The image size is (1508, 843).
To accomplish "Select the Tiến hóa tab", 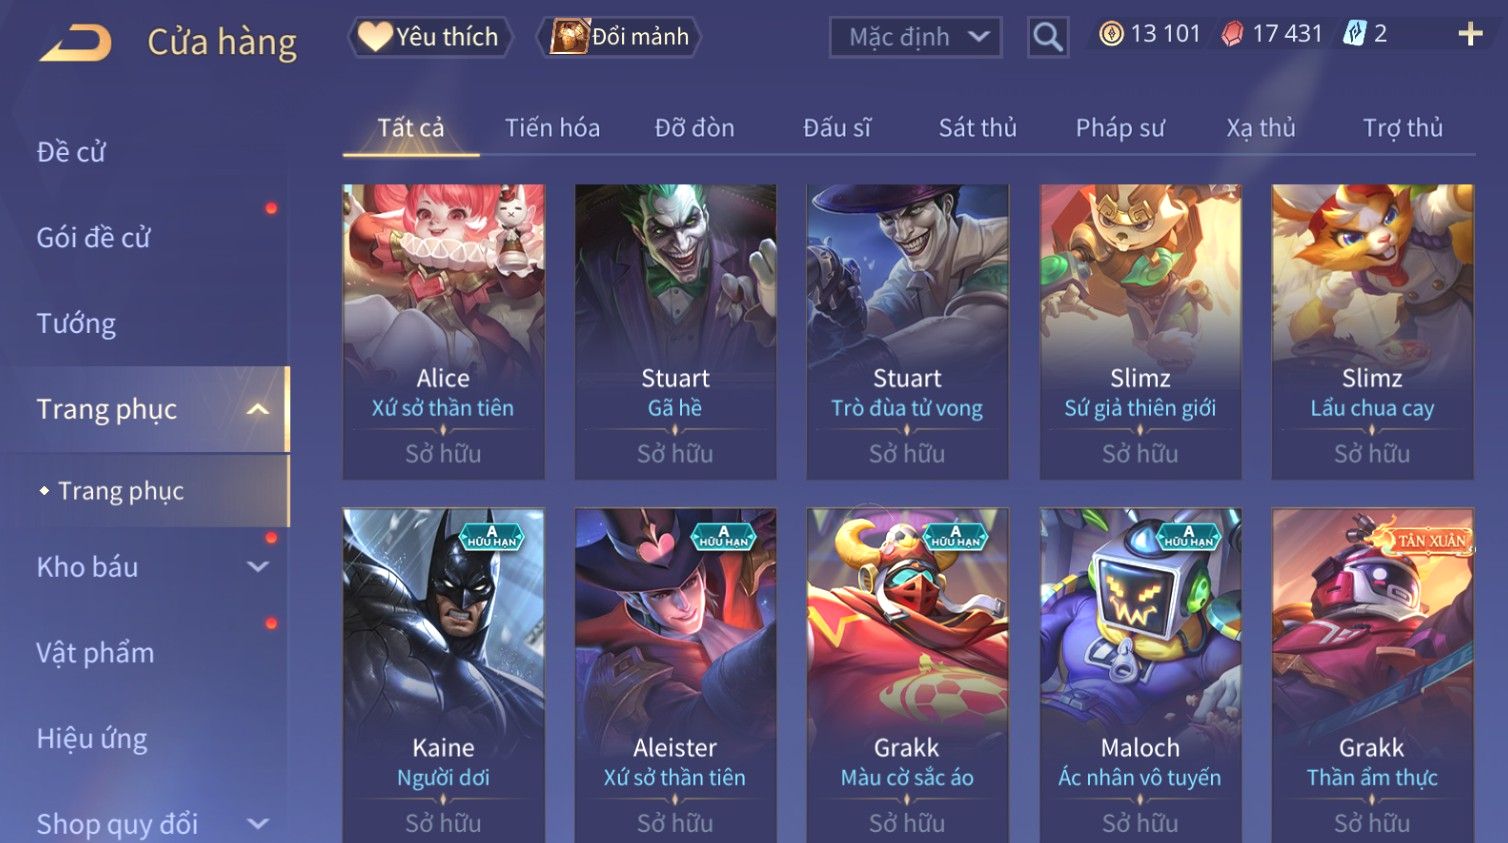I will [552, 128].
